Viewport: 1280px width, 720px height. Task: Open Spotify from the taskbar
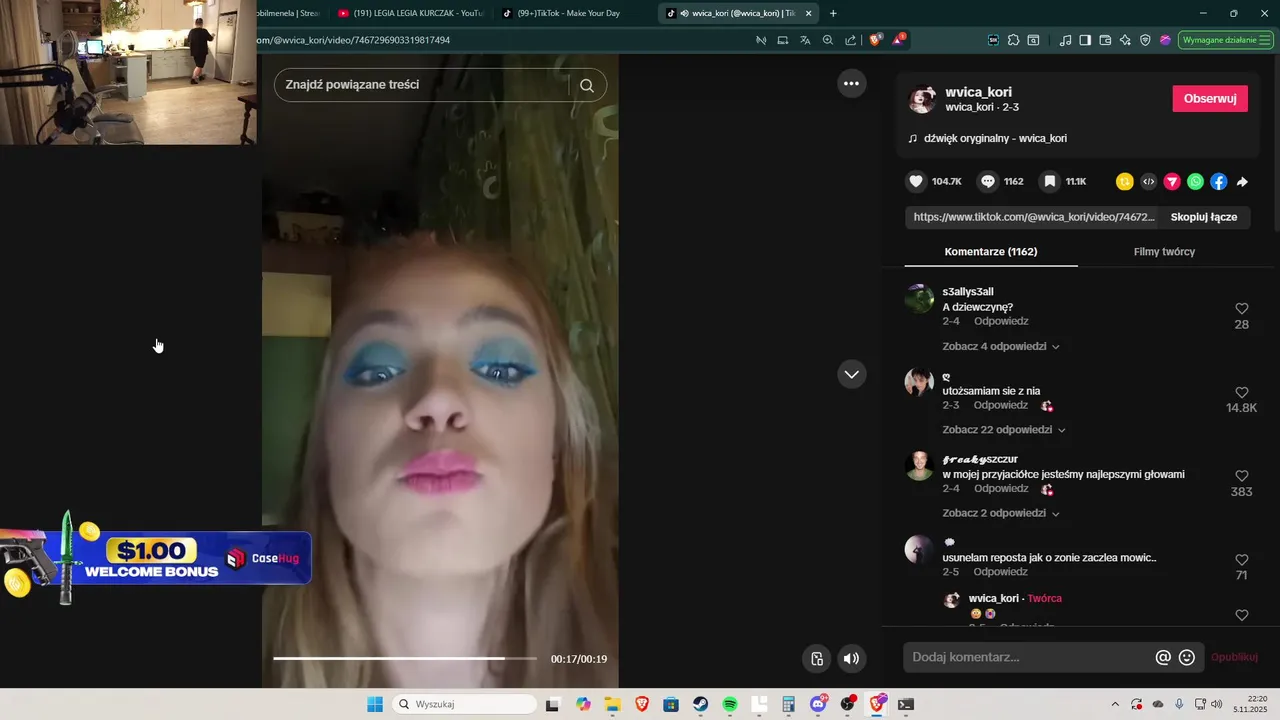pos(730,704)
